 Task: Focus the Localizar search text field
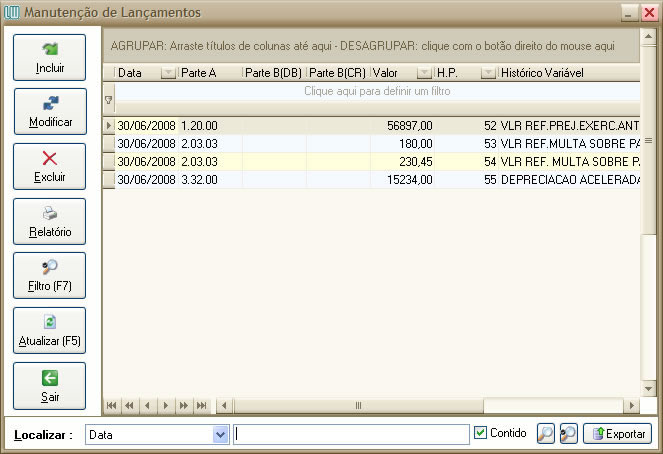tap(351, 435)
